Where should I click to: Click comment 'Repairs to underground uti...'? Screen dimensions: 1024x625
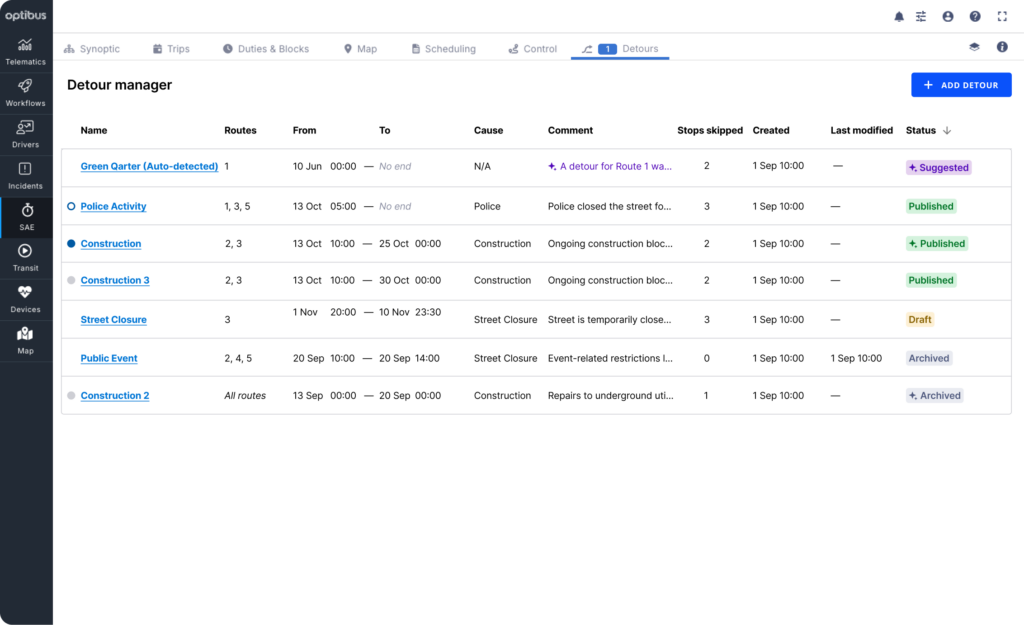[611, 395]
